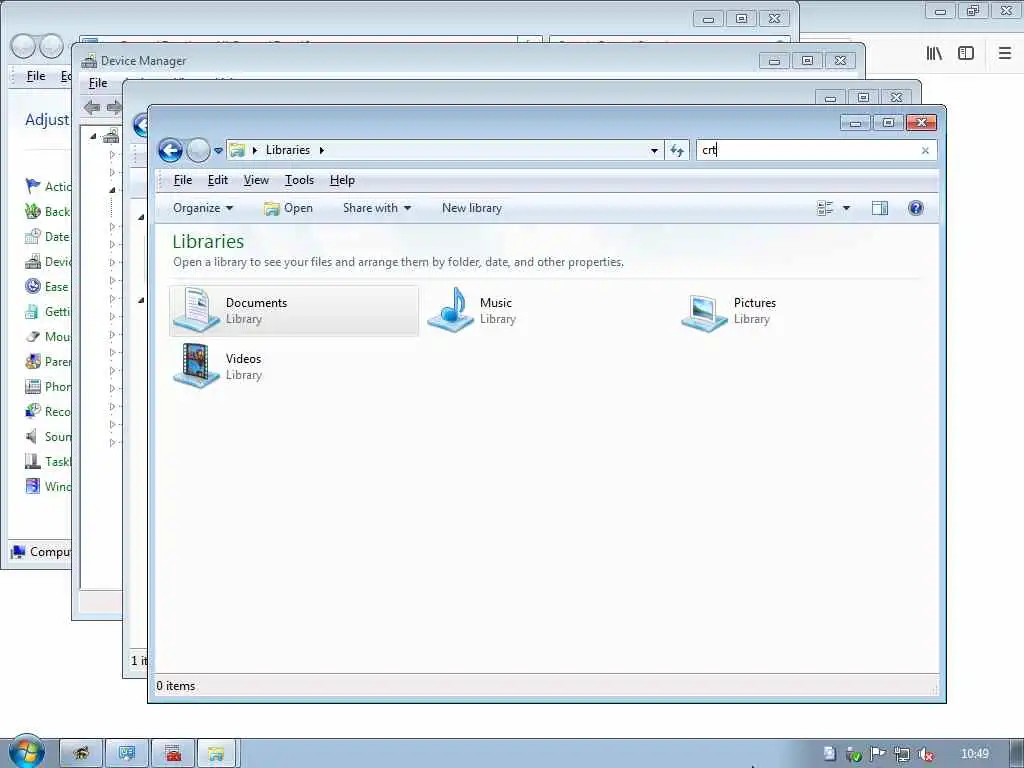Click New library button
Screen dimensions: 1024x768
[x=472, y=208]
